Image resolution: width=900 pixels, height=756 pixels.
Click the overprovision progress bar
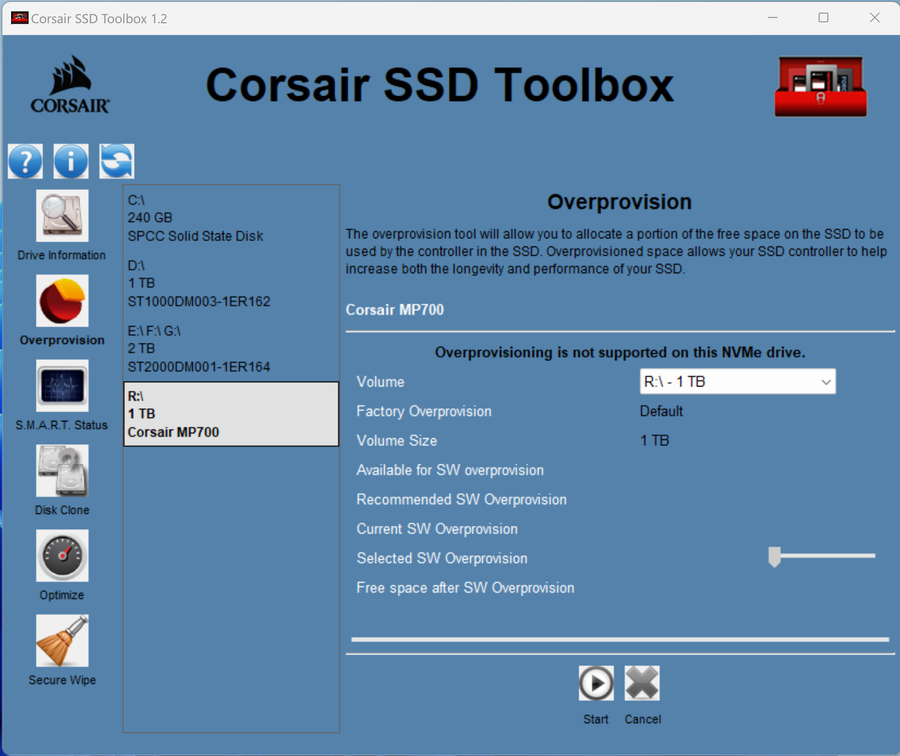coord(620,639)
